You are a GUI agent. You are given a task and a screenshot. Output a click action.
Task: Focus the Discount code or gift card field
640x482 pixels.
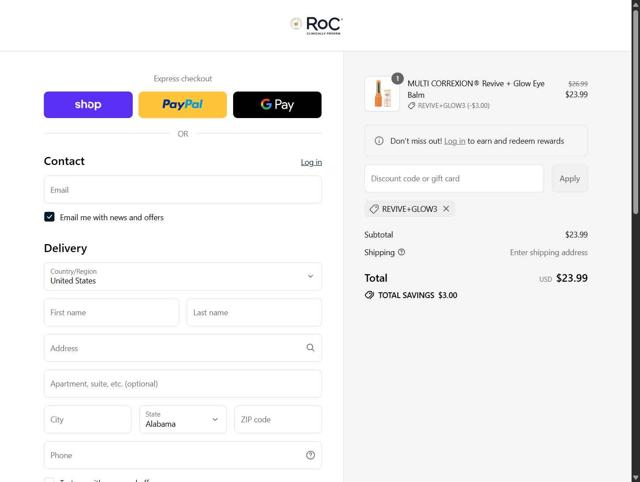coord(454,178)
